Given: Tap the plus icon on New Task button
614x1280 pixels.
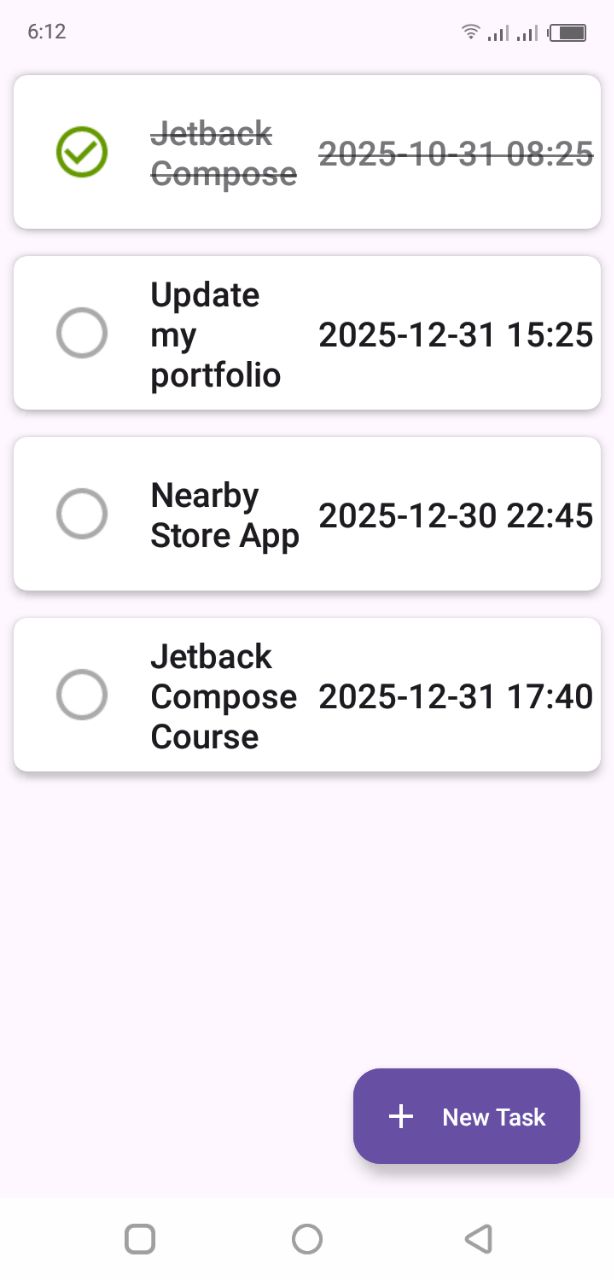Looking at the screenshot, I should click(x=400, y=1116).
